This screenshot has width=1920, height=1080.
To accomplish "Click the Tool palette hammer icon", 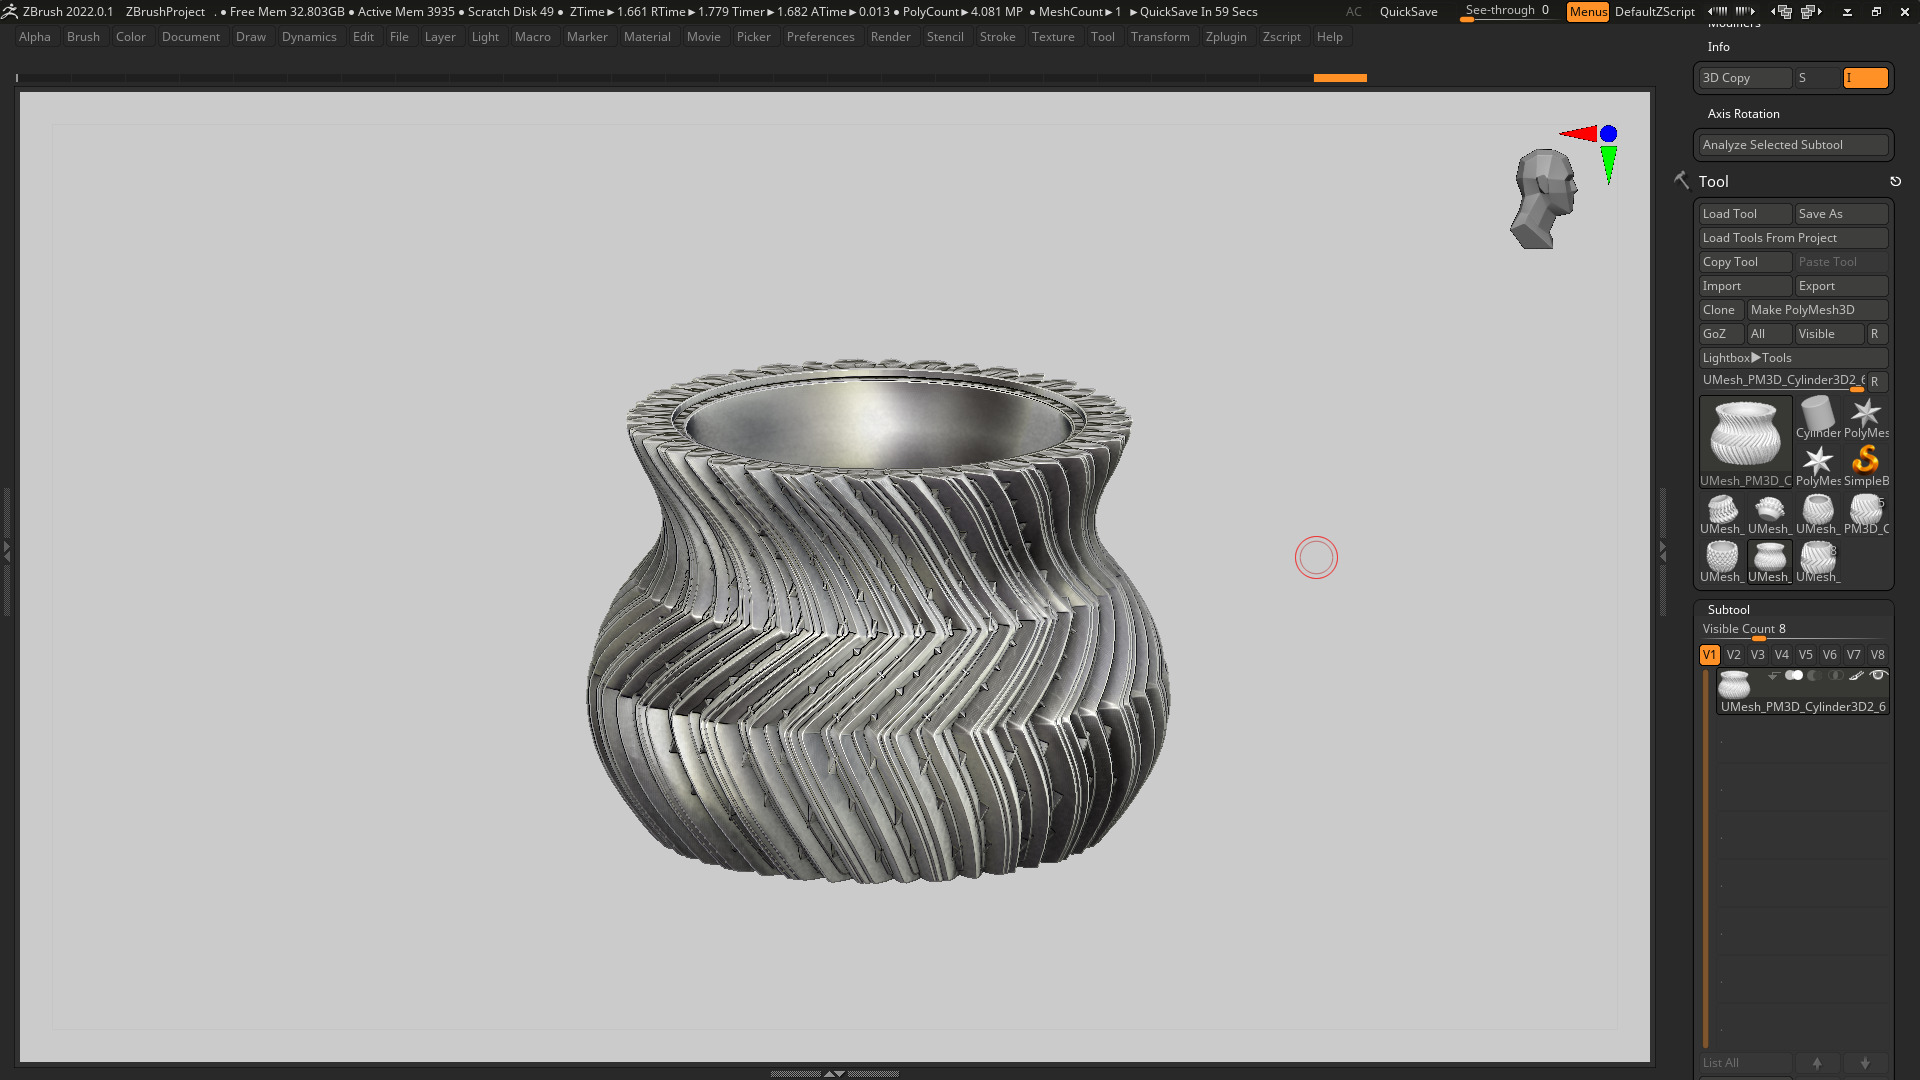I will click(x=1681, y=180).
